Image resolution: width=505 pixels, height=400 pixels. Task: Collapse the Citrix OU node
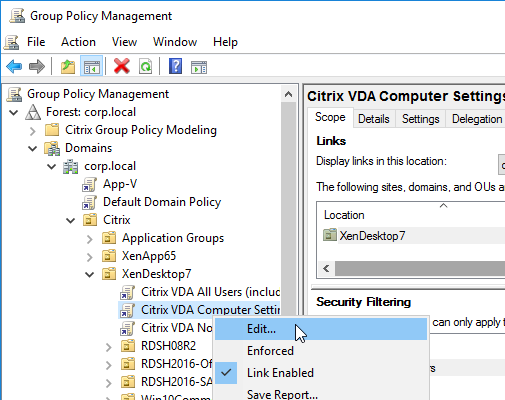click(x=70, y=220)
